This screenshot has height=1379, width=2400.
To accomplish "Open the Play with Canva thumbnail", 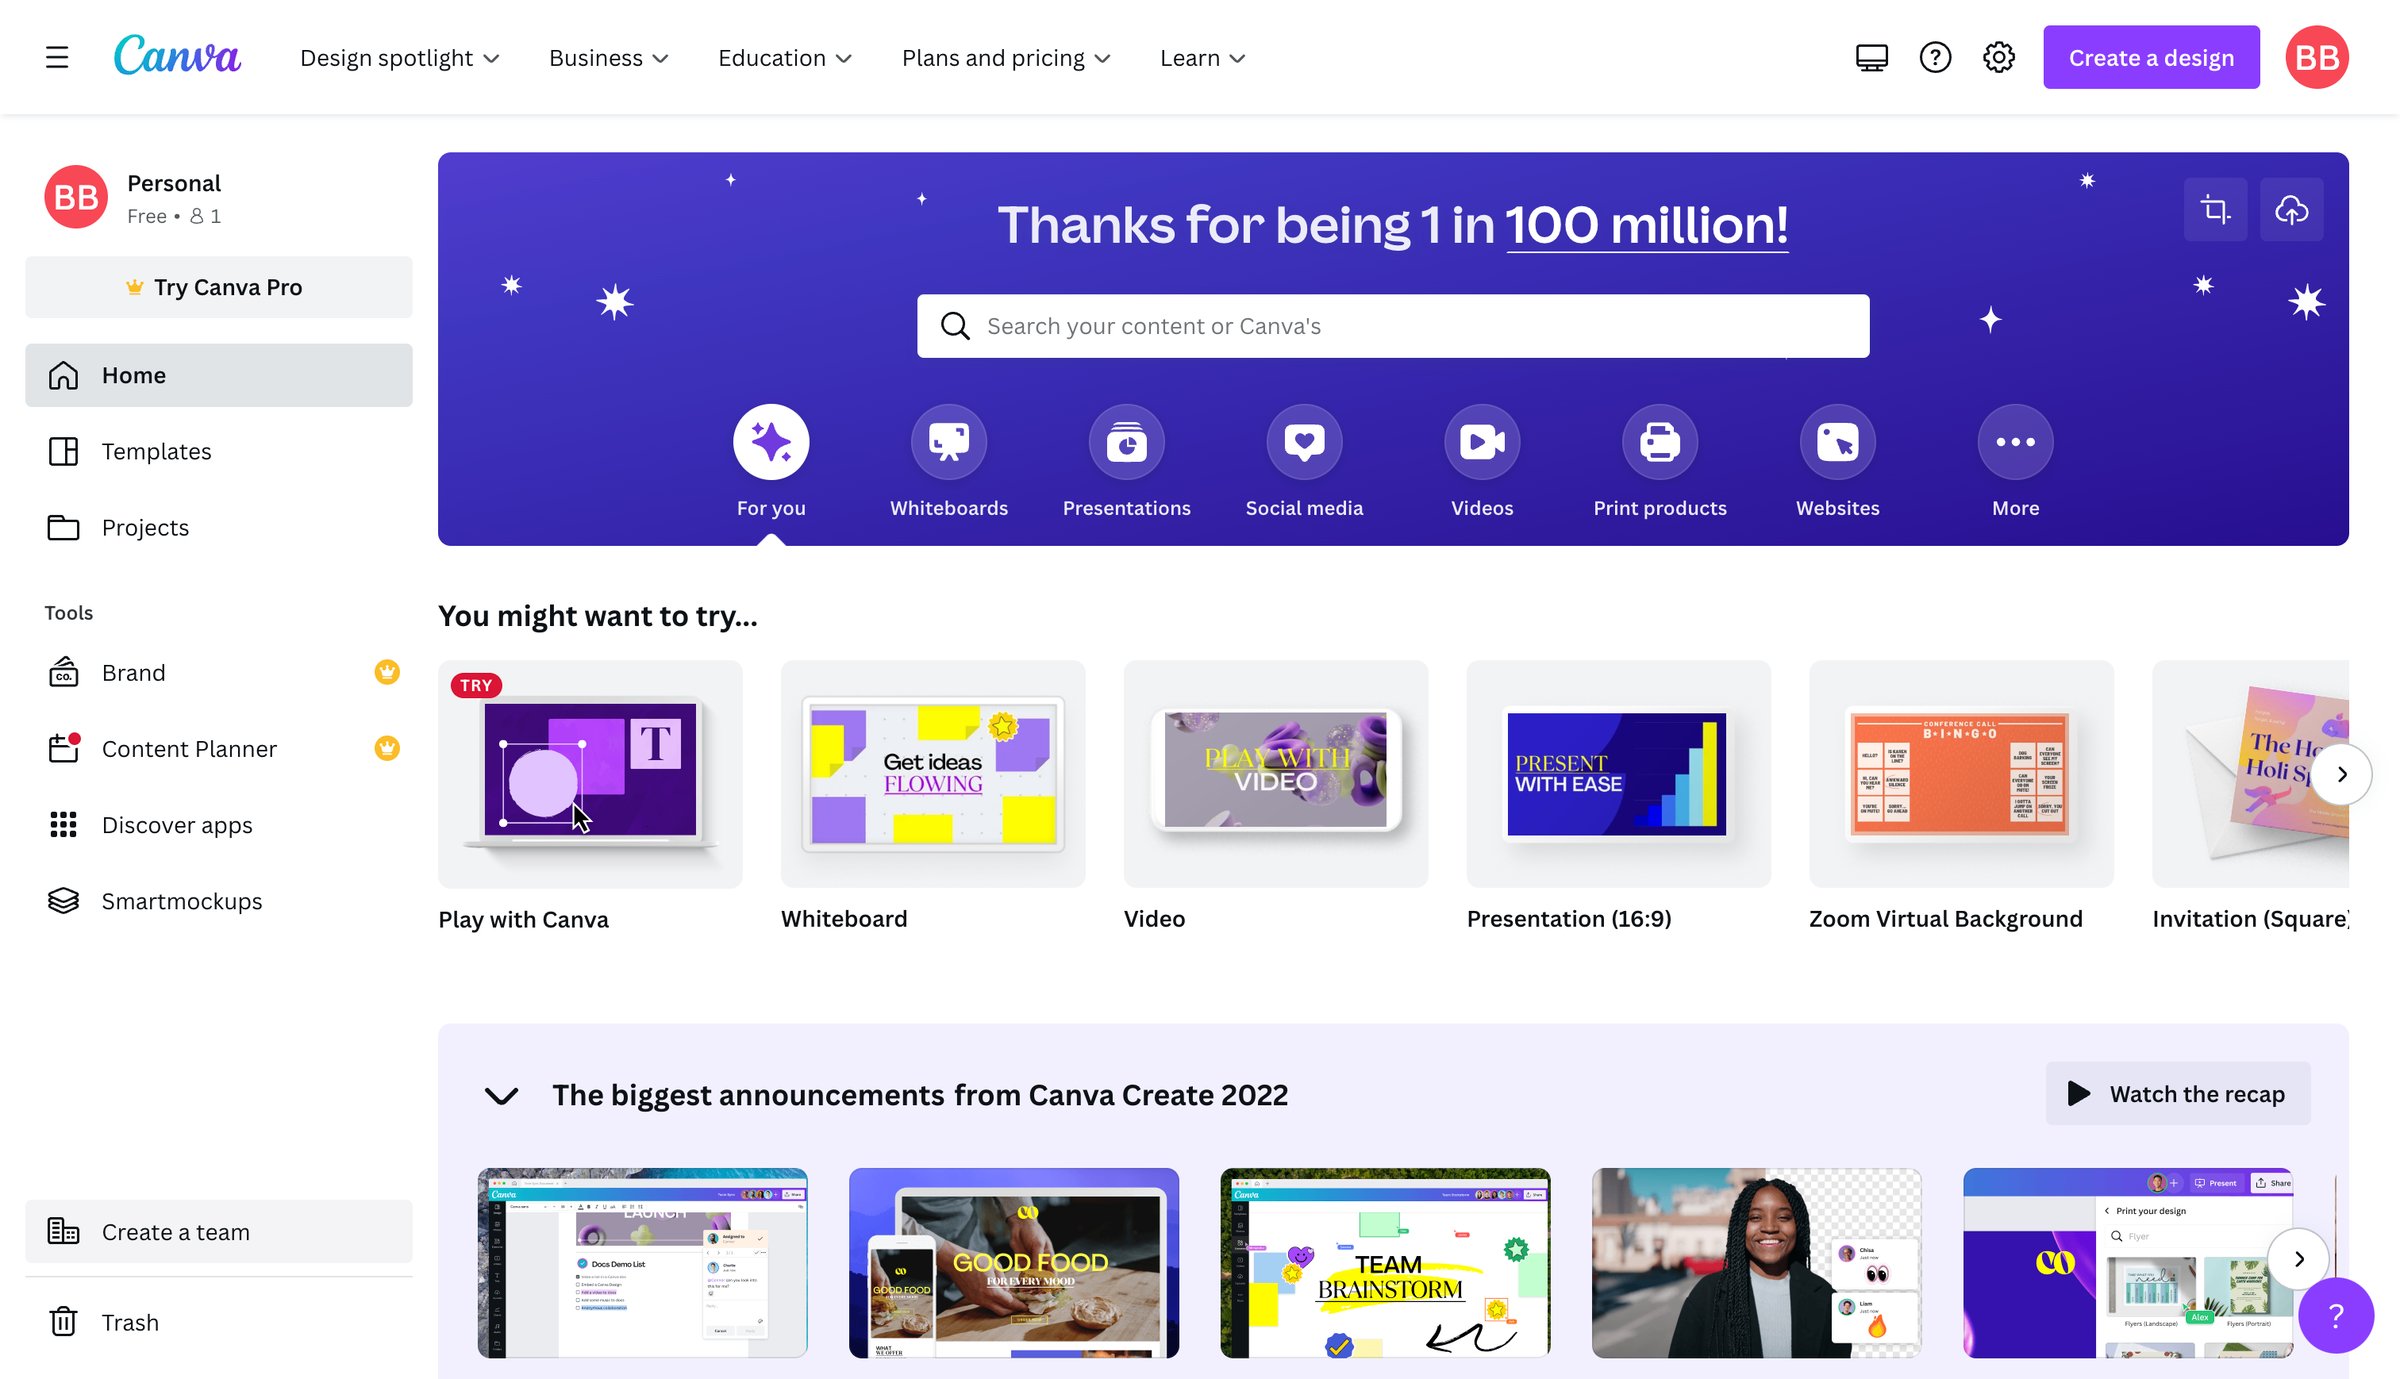I will [590, 774].
